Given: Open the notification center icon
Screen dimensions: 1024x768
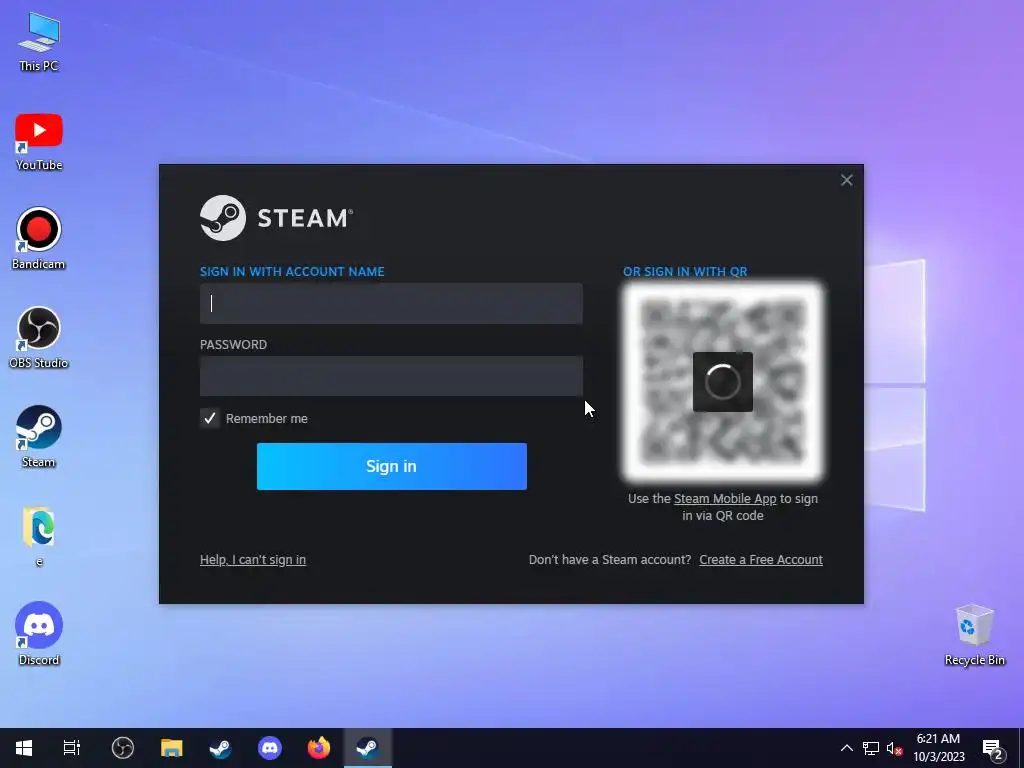Looking at the screenshot, I should [x=993, y=750].
